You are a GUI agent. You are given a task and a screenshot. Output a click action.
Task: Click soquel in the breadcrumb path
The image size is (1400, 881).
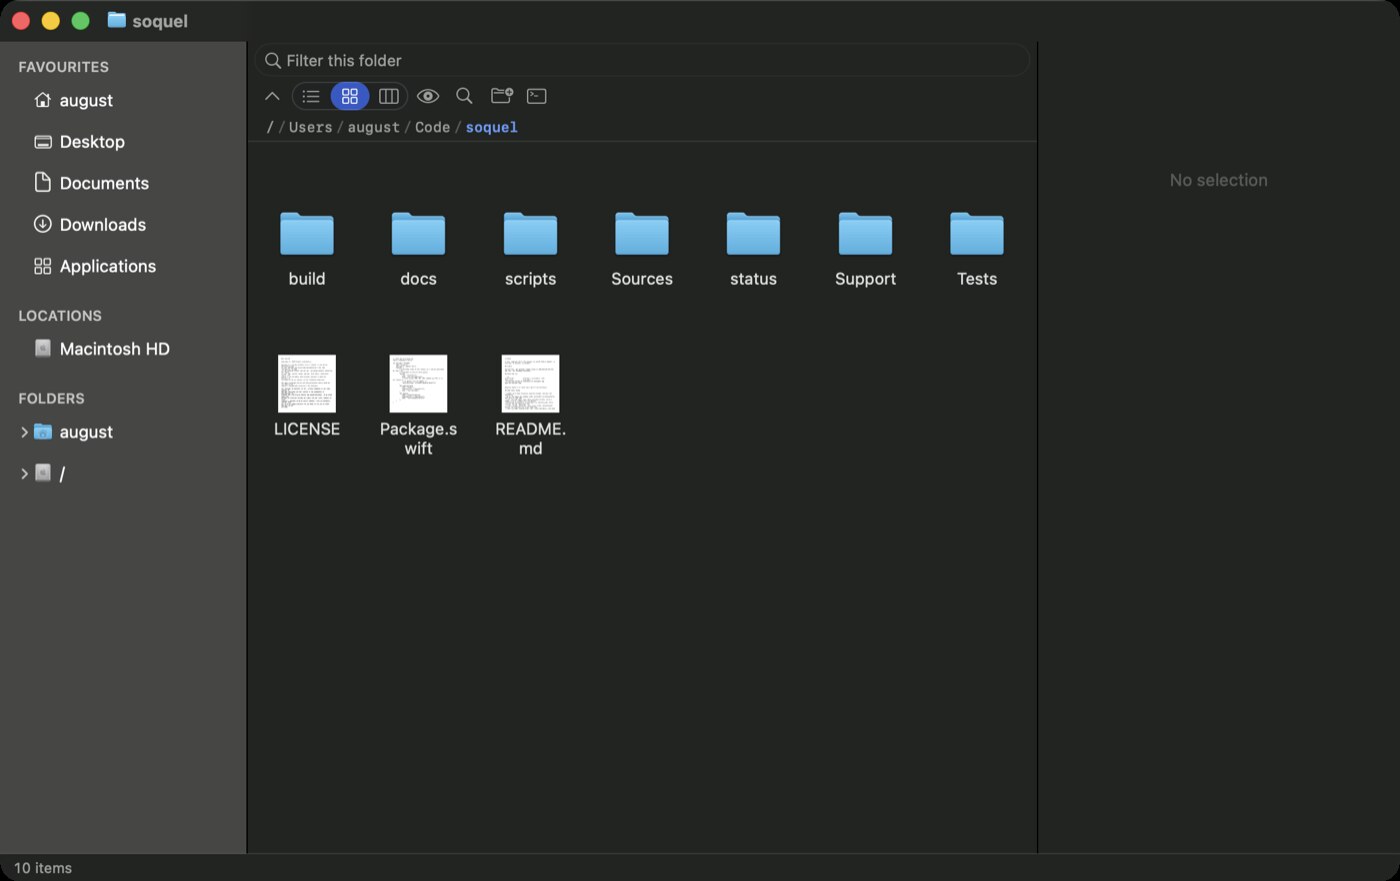tap(491, 127)
